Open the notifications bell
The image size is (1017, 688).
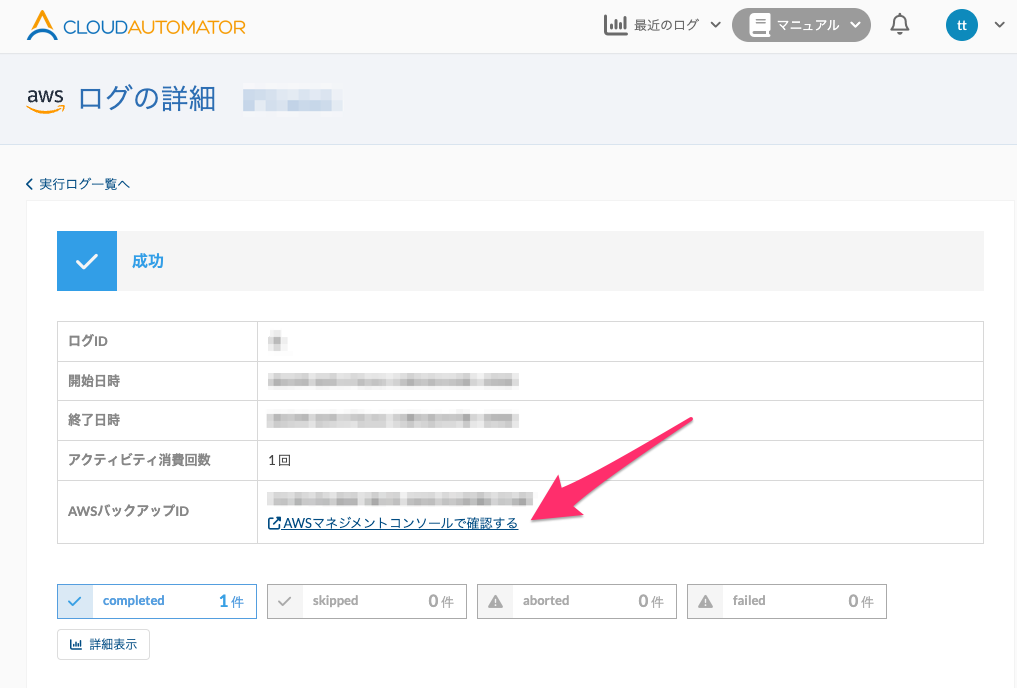(899, 25)
